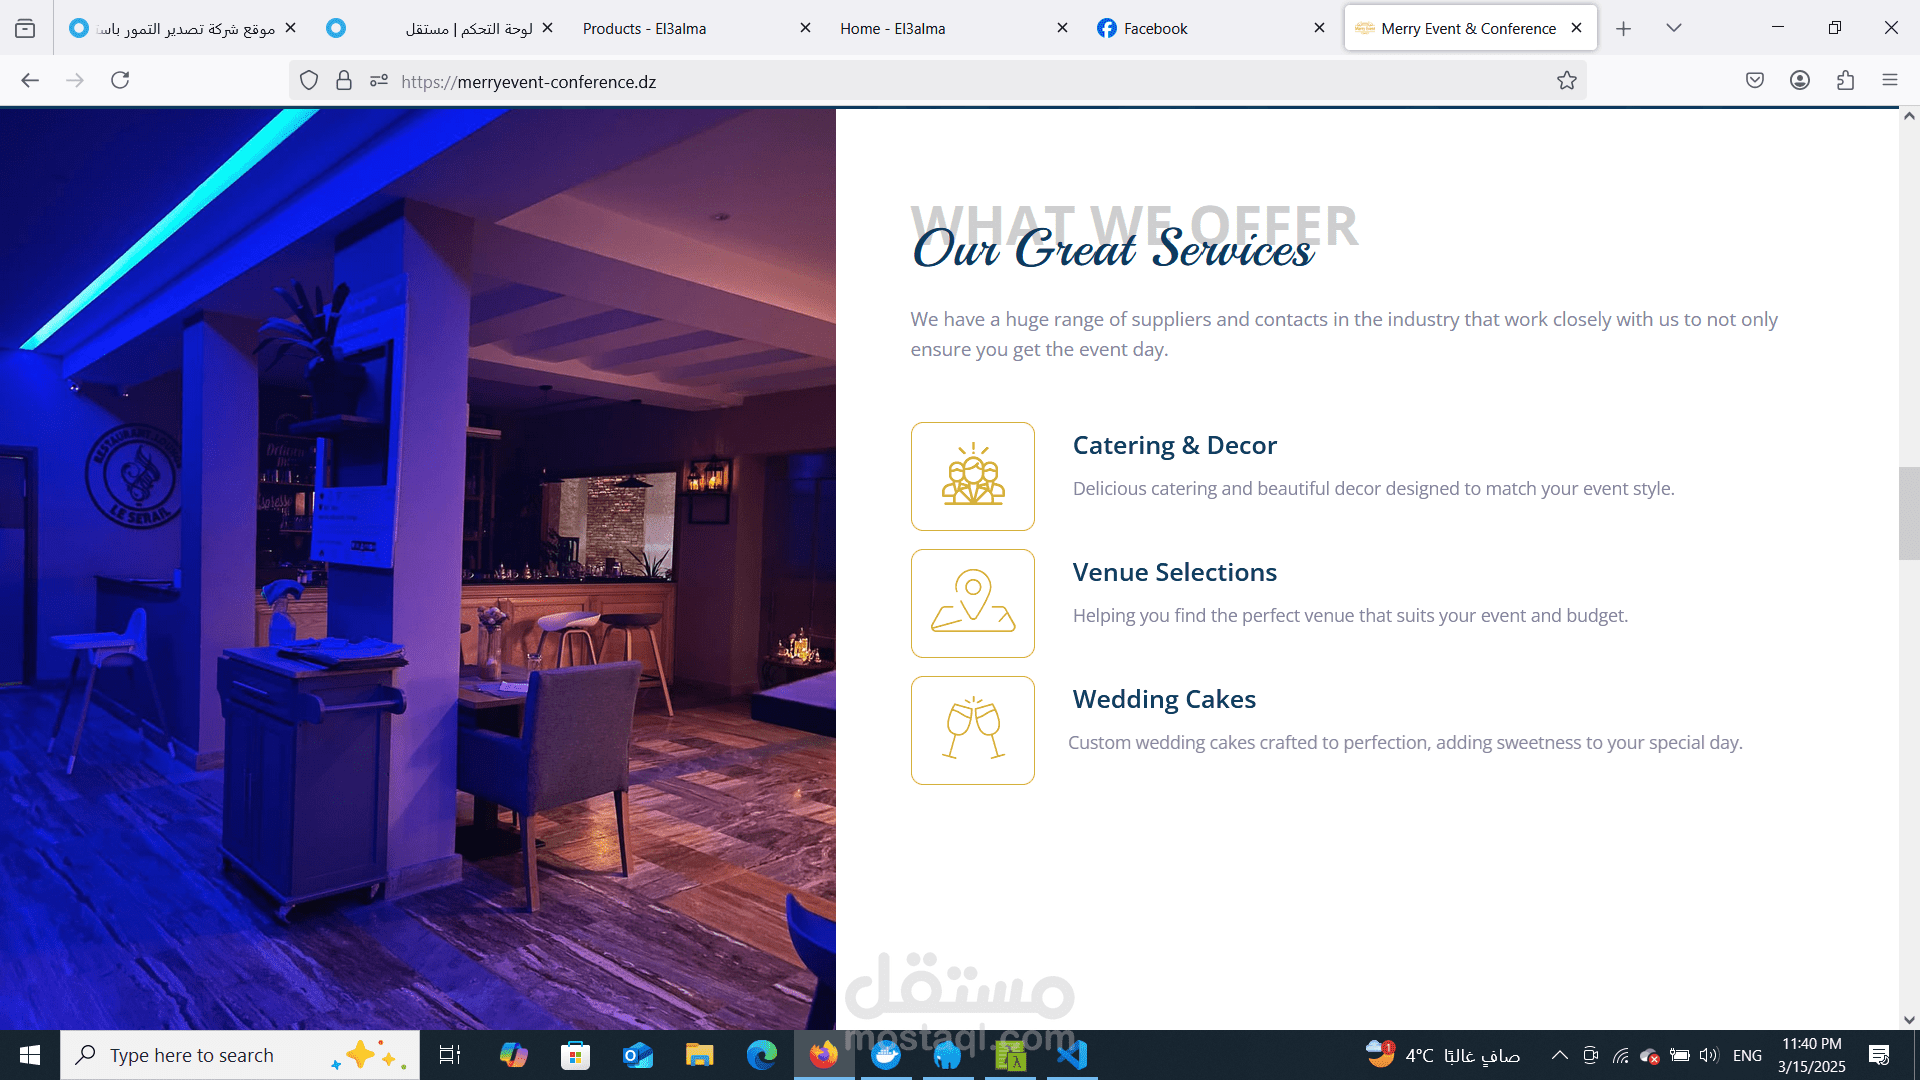Open site permissions icon in address bar
Viewport: 1920px width, 1080px height.
[378, 81]
